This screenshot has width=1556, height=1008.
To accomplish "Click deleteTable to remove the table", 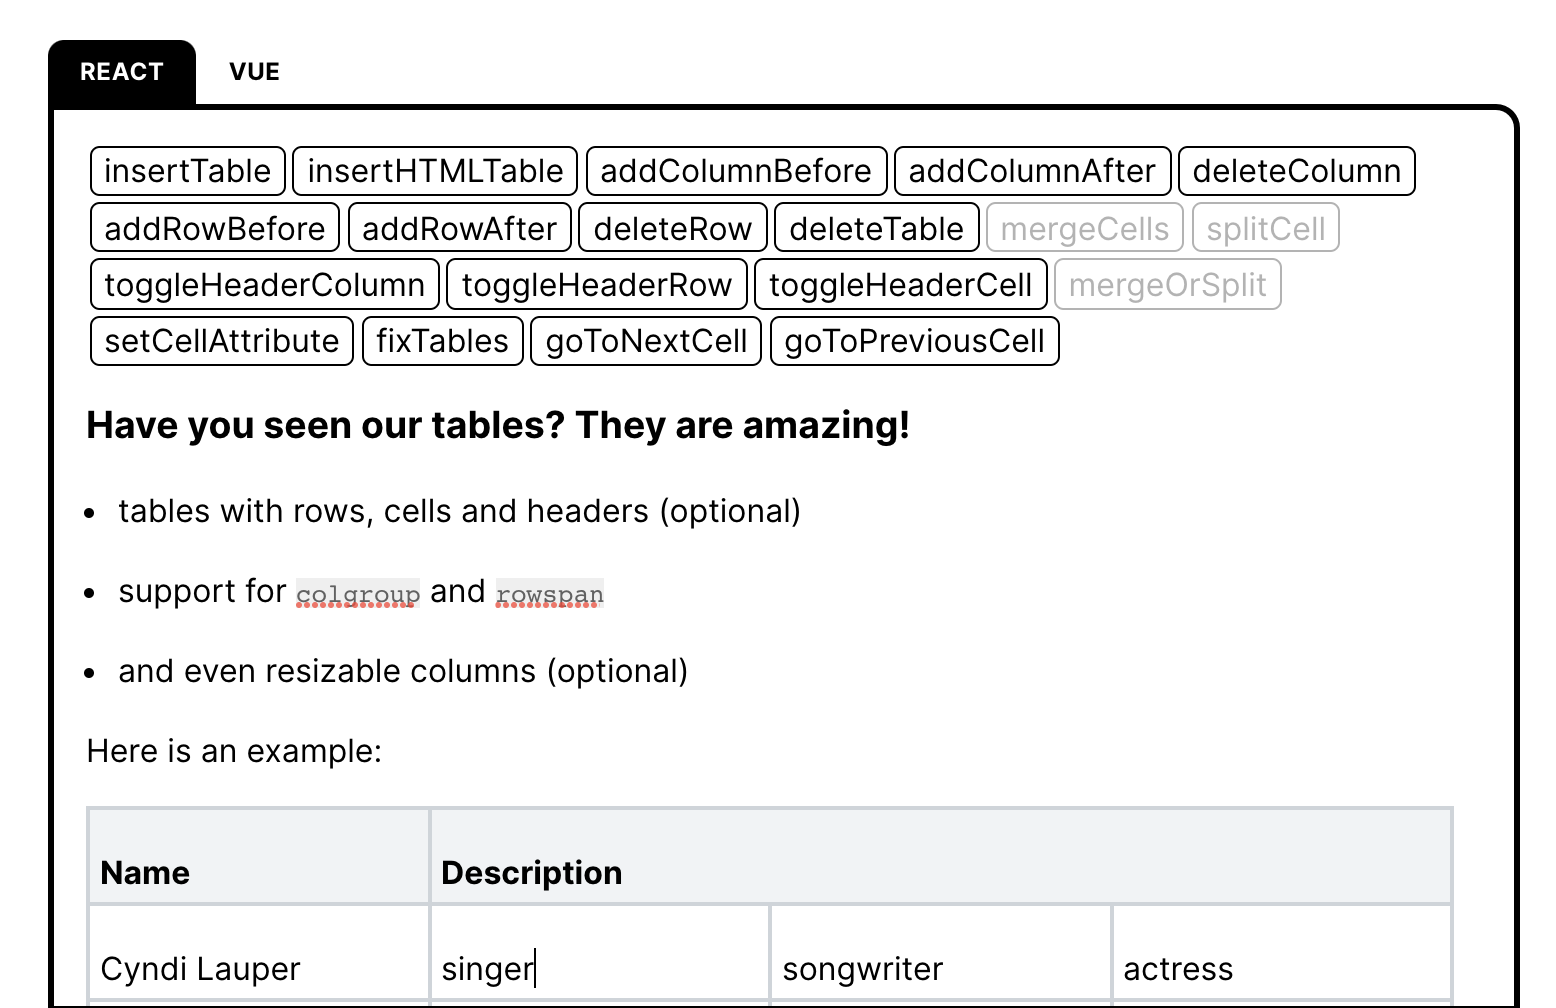I will 877,228.
